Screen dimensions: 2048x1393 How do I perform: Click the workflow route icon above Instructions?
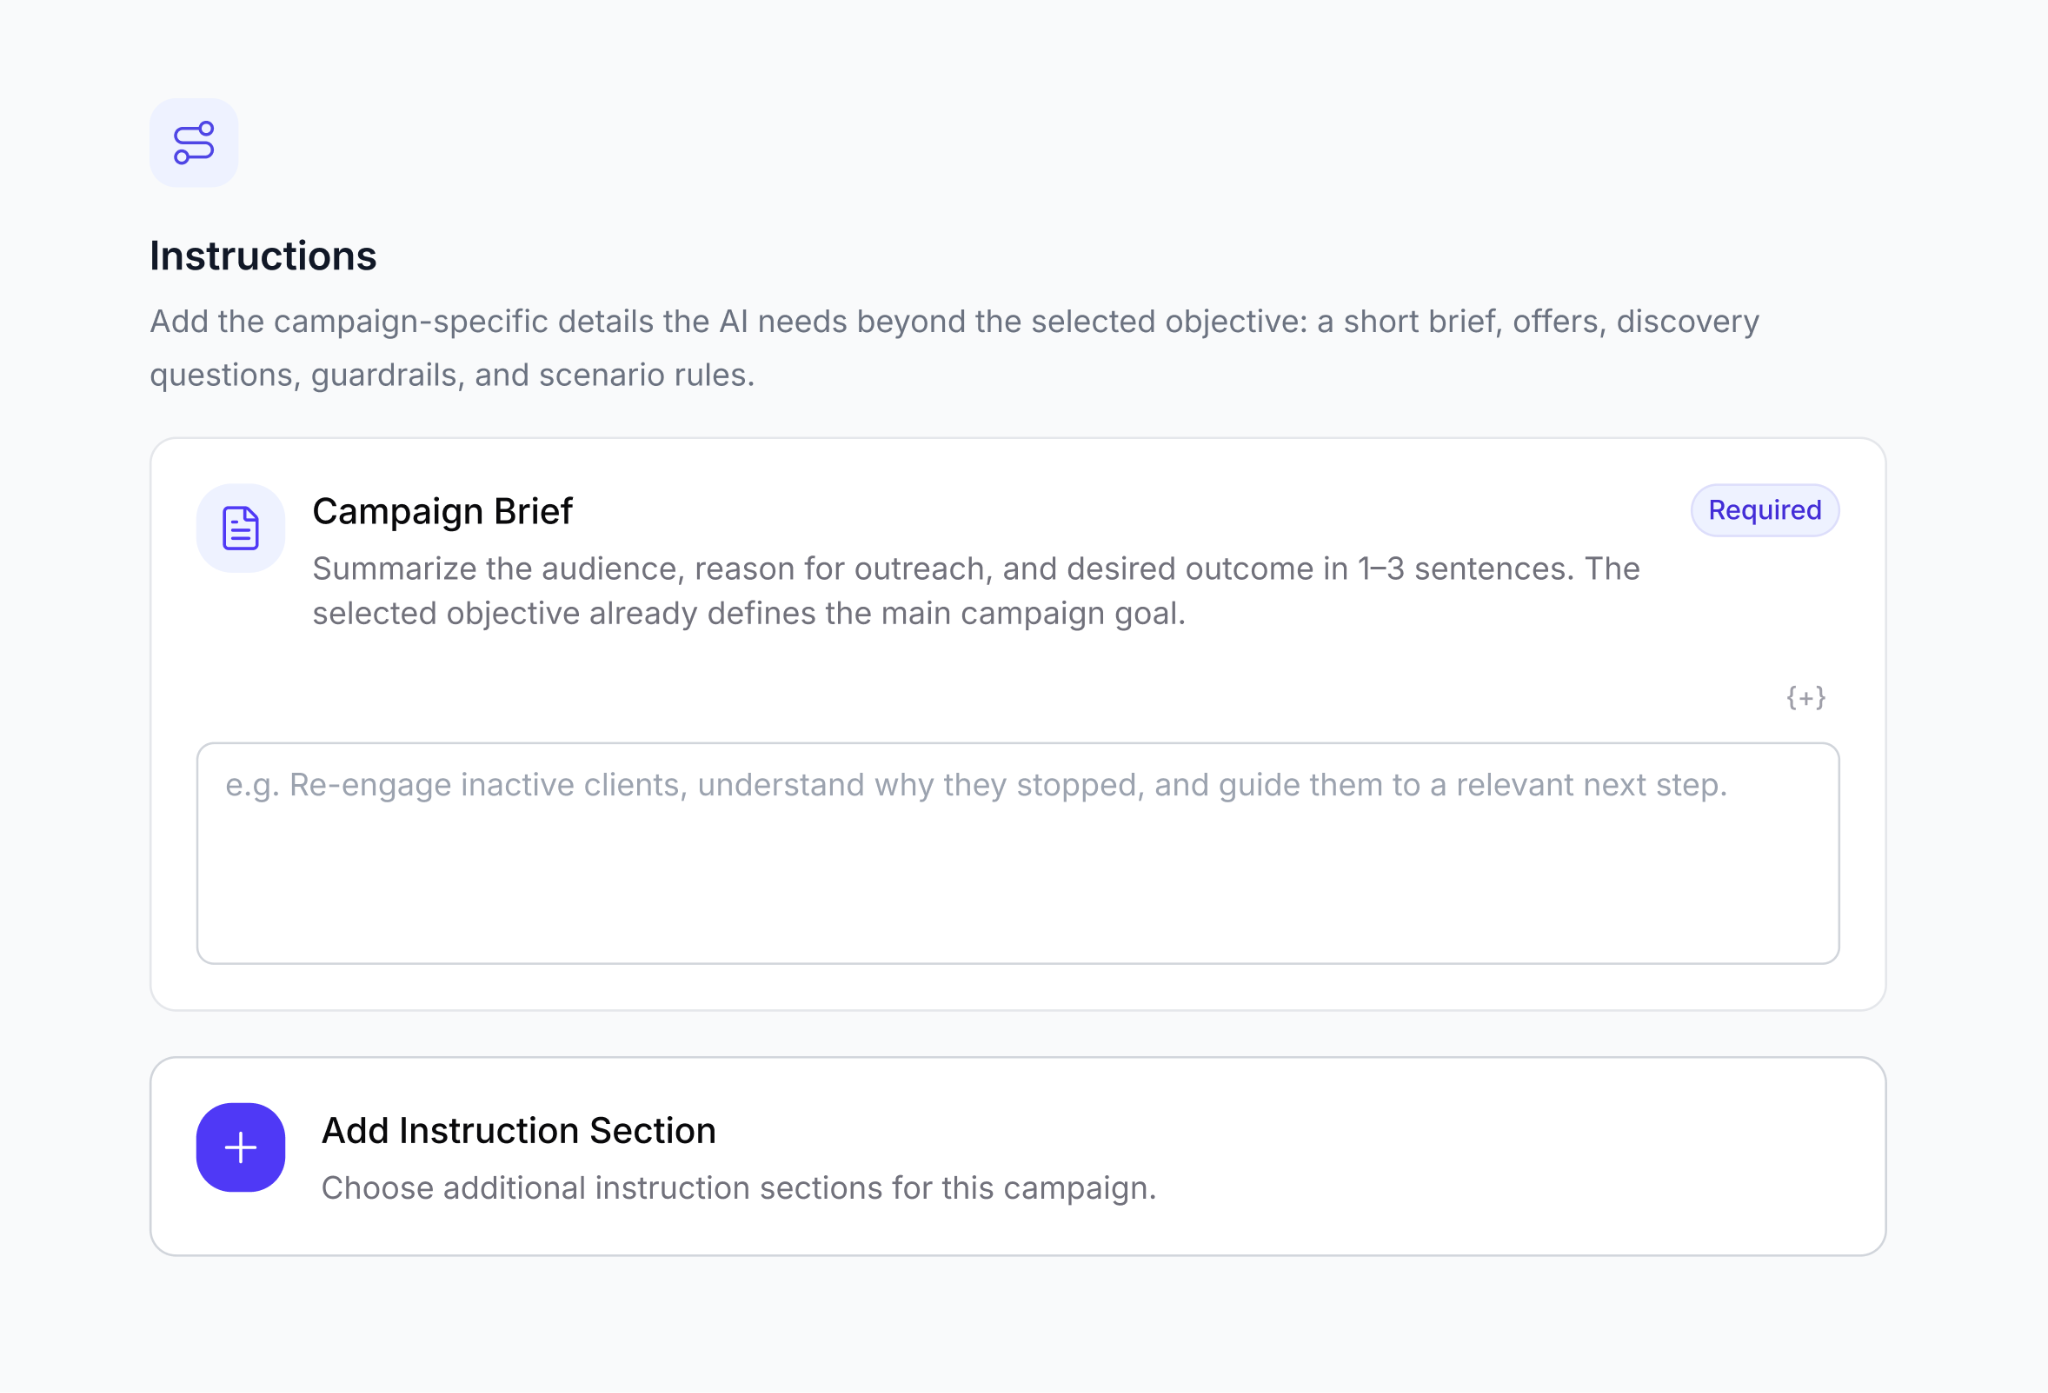coord(194,142)
